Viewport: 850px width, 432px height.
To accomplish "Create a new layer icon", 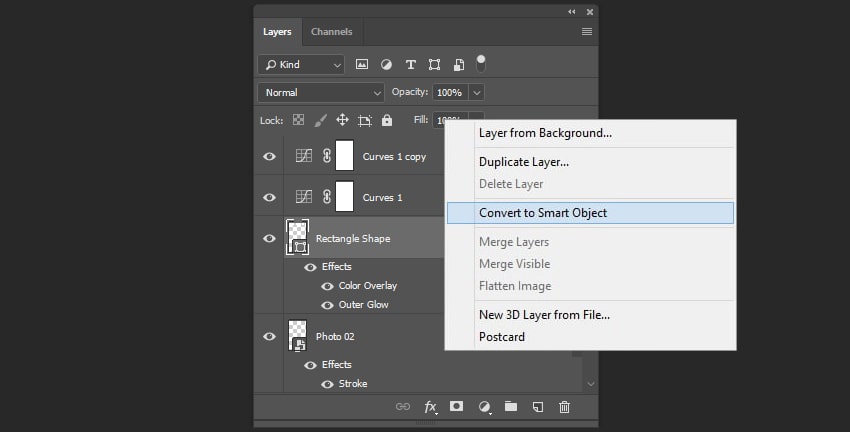I will click(x=537, y=407).
